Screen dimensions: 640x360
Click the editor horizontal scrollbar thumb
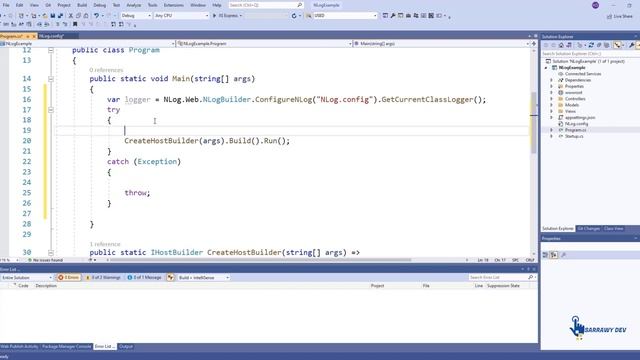coord(260,260)
